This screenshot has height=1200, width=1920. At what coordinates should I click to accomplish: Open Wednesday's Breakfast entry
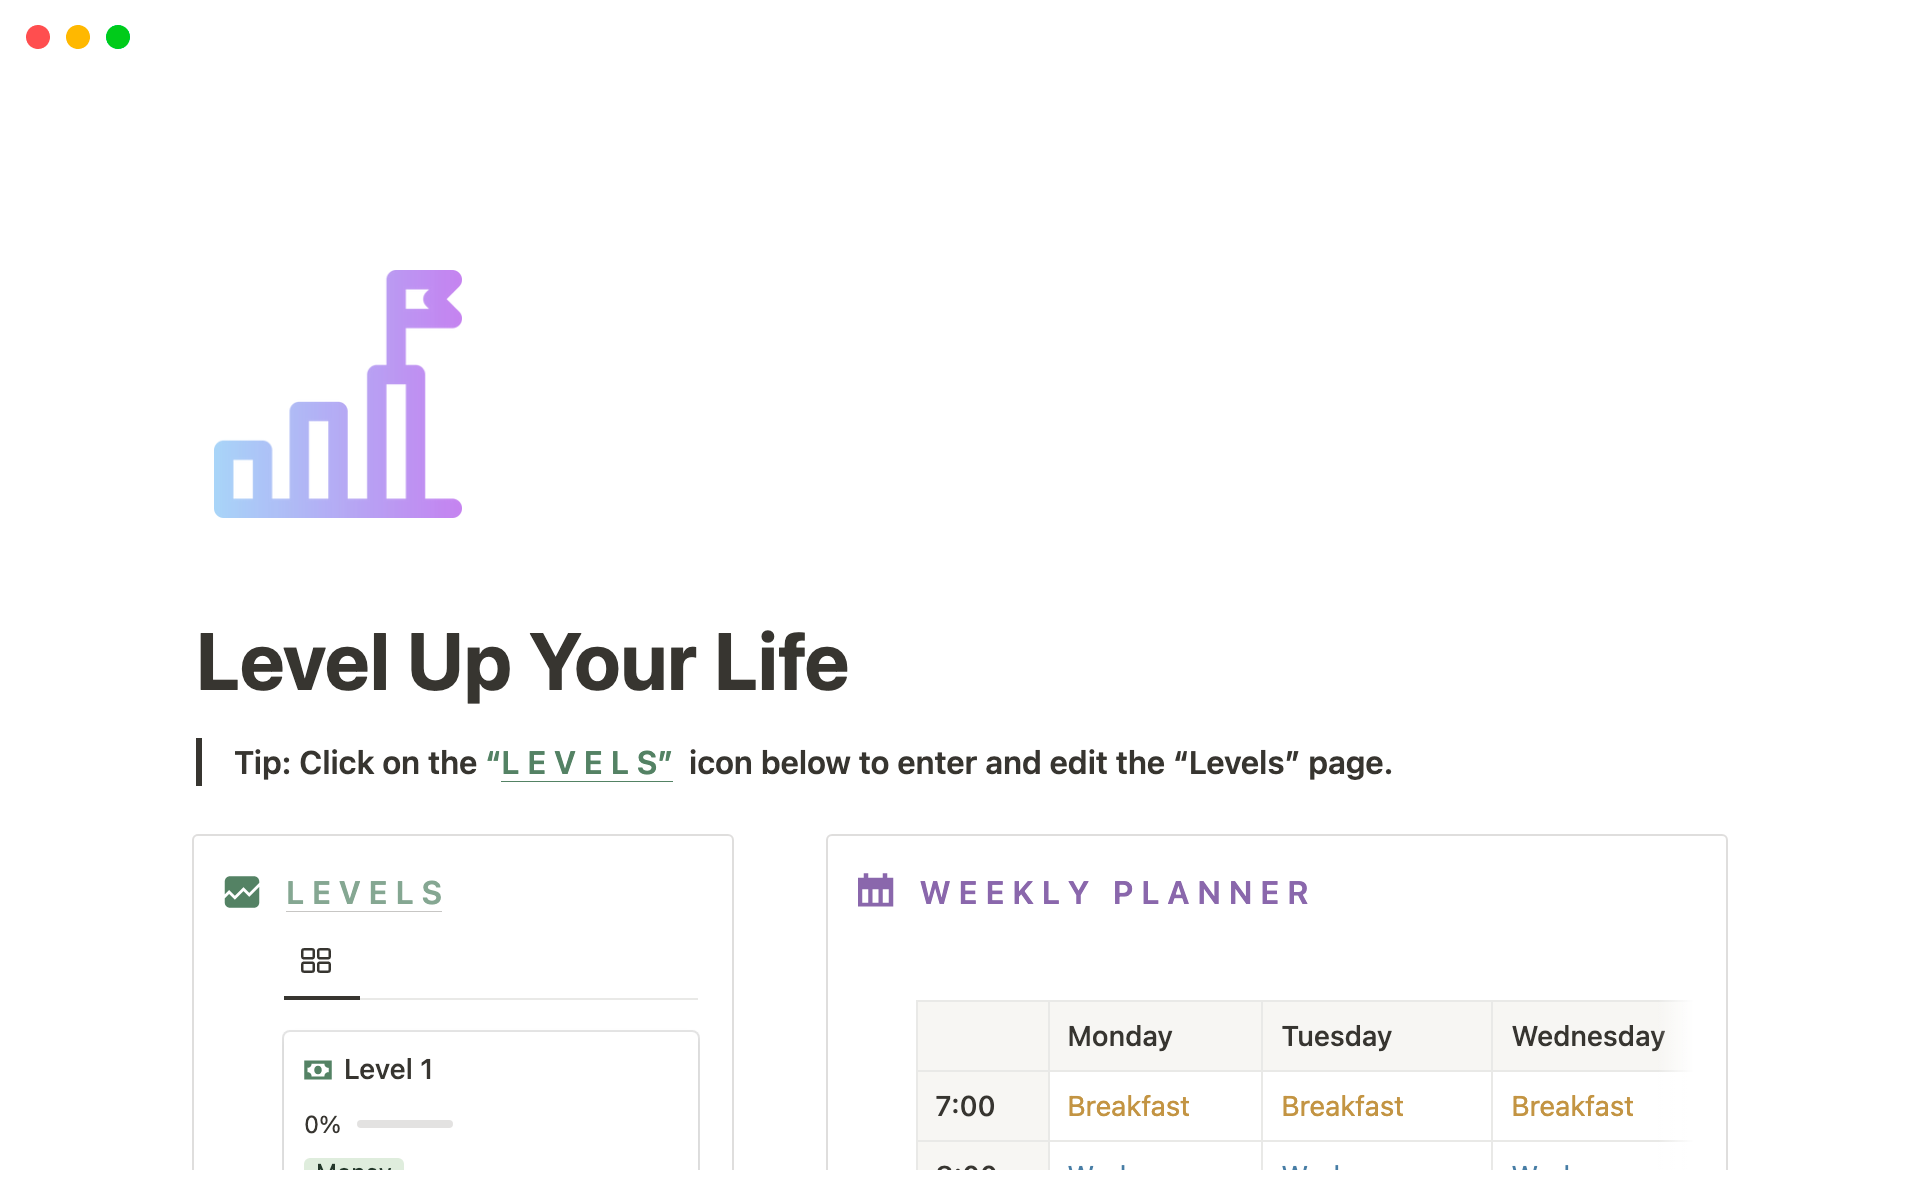1572,1106
